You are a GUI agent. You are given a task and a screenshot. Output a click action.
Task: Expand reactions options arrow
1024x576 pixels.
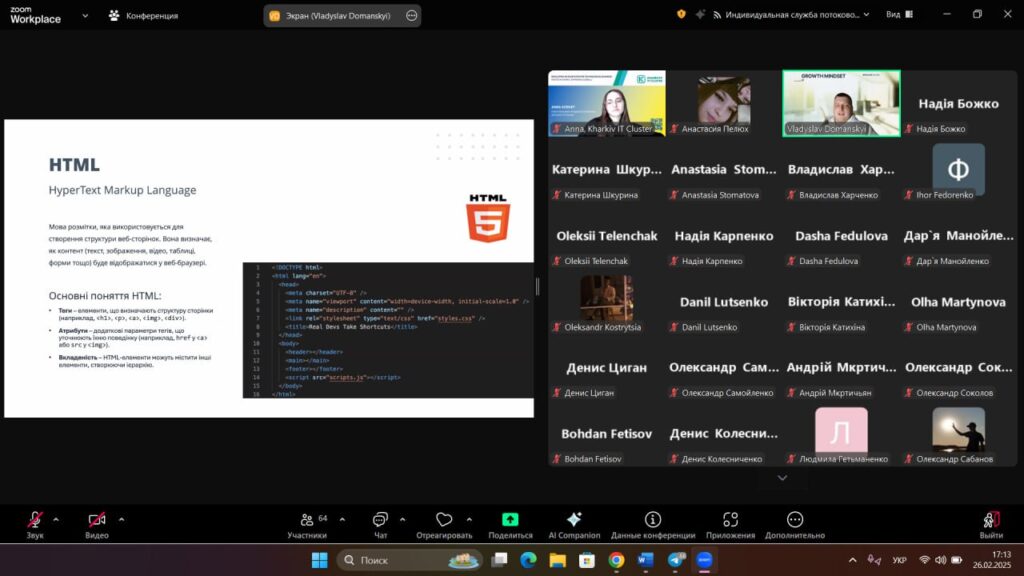(470, 520)
